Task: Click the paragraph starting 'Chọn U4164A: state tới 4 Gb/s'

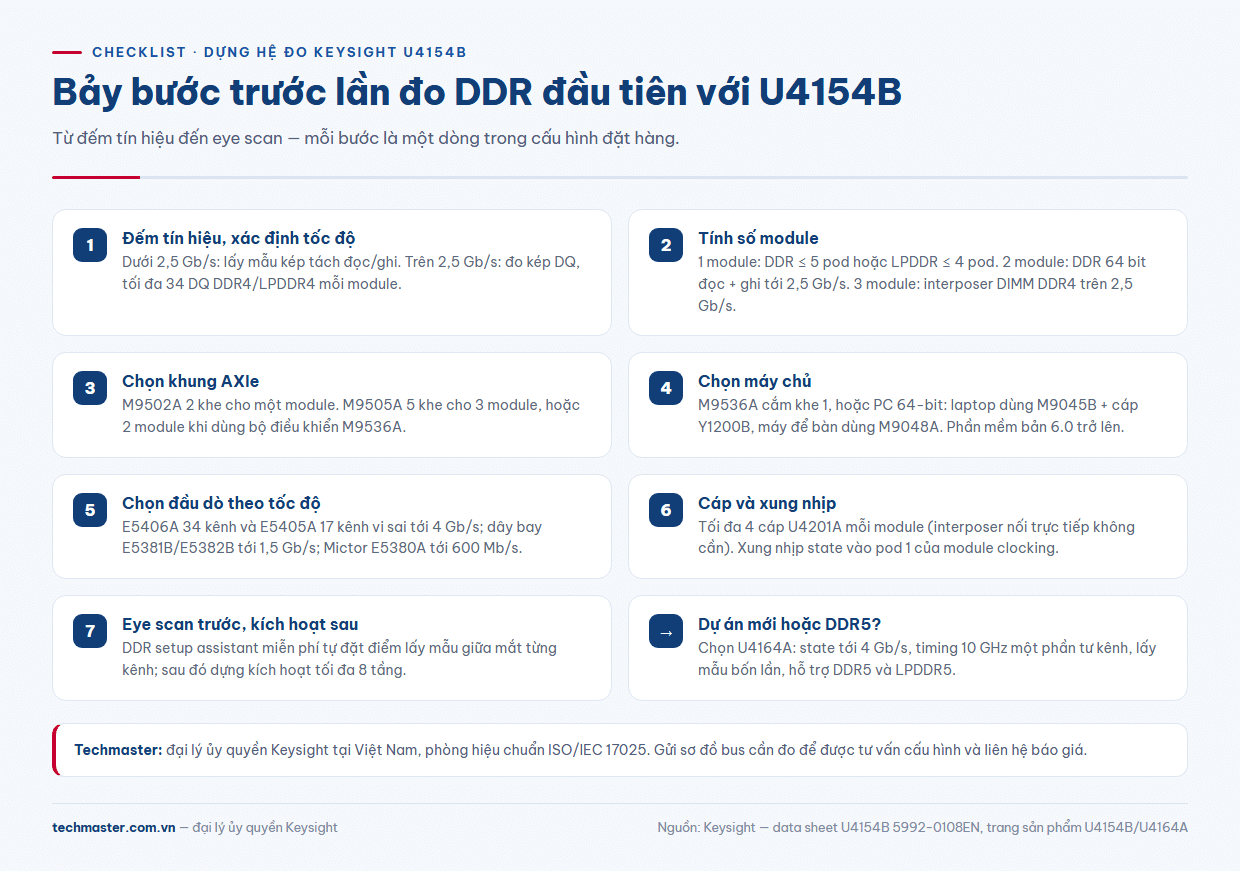Action: 928,659
